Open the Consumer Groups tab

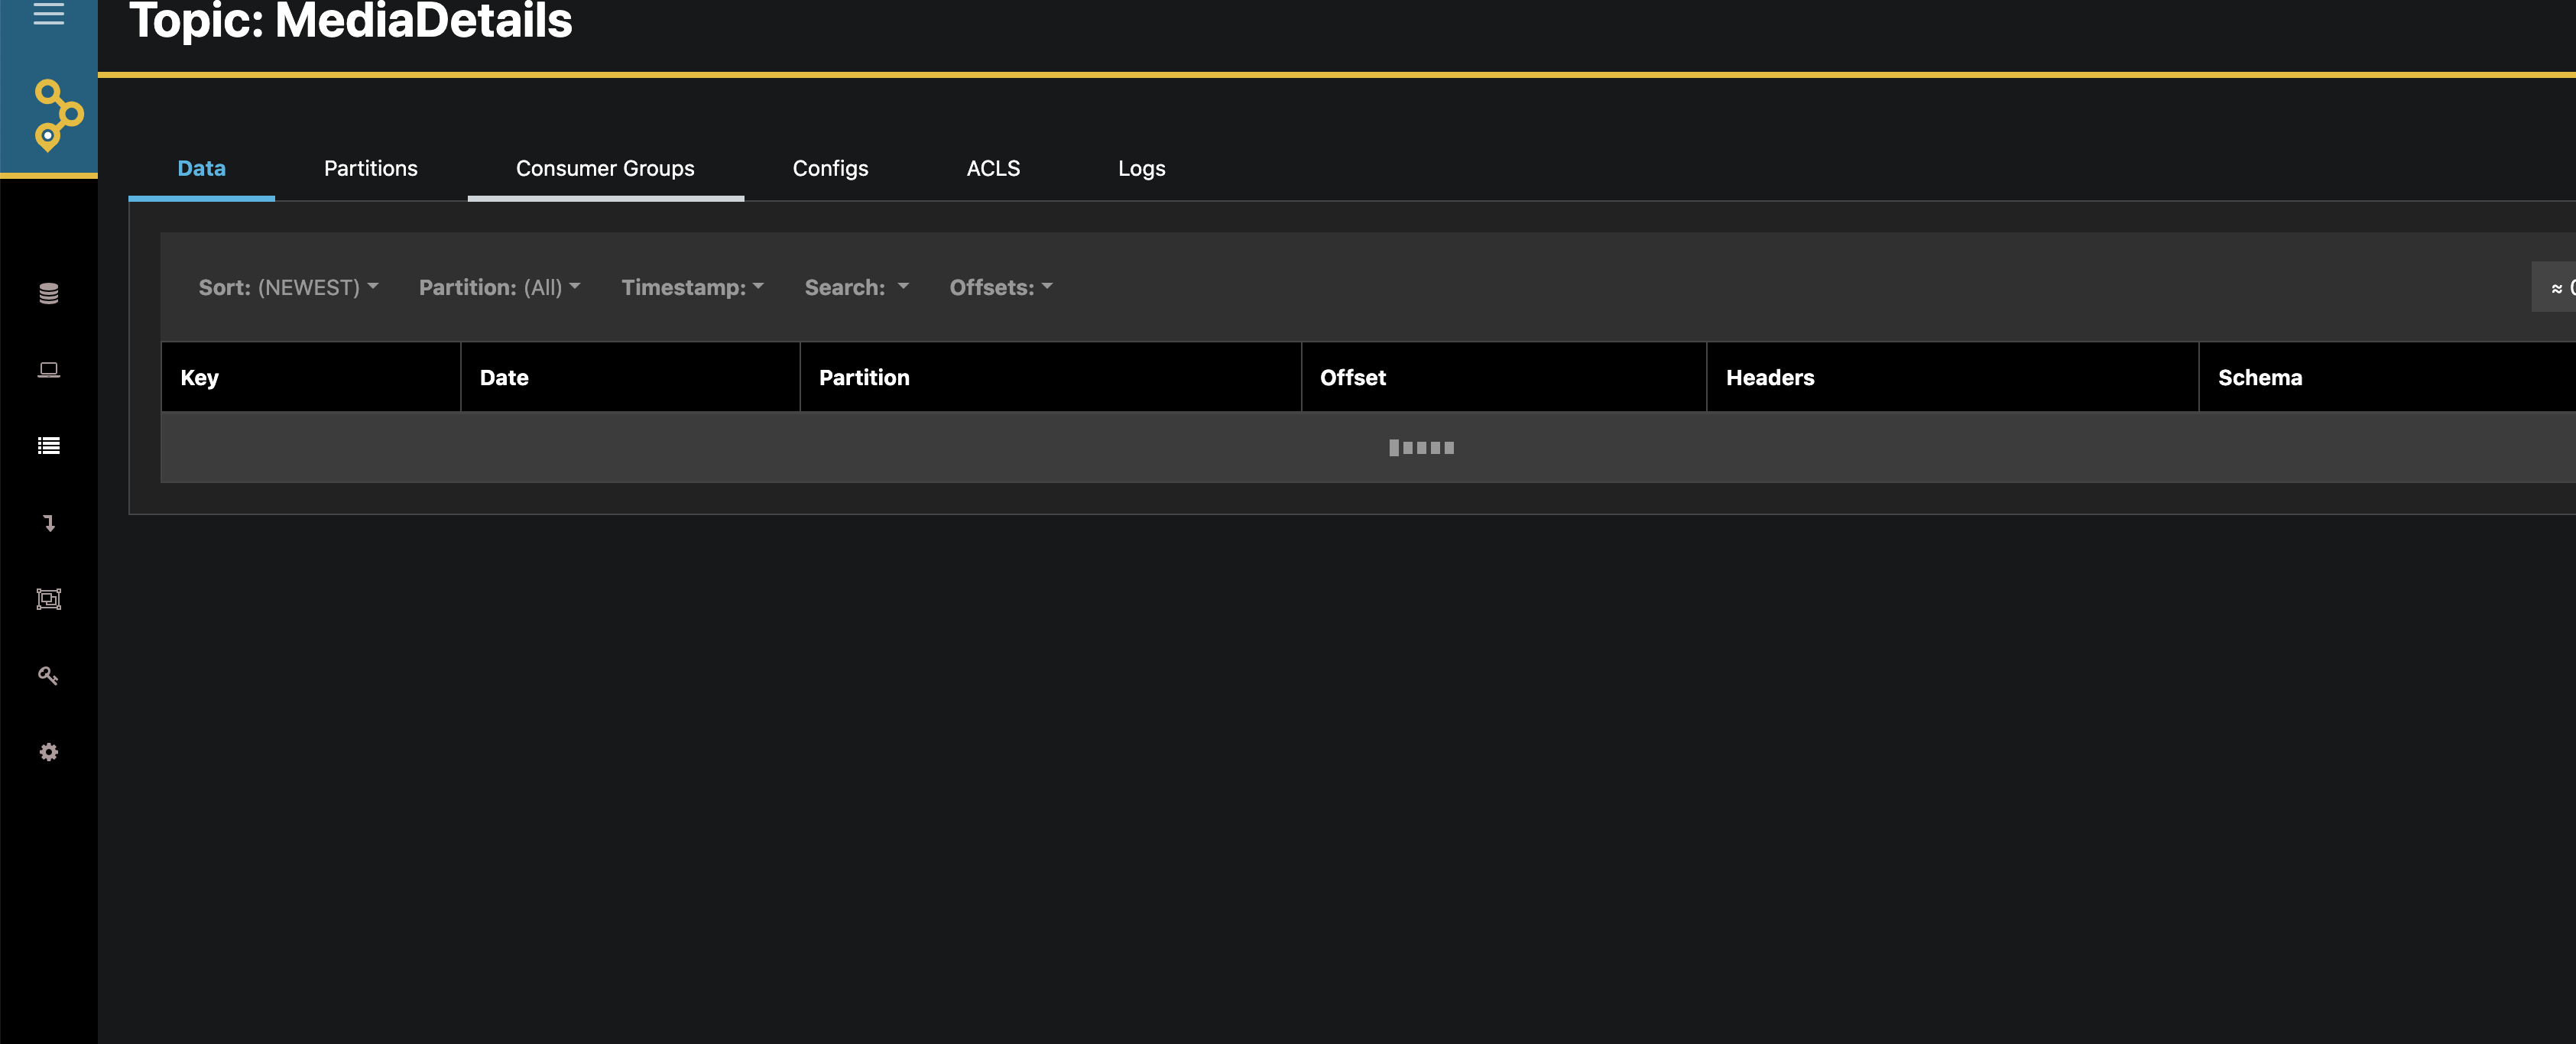tap(605, 168)
